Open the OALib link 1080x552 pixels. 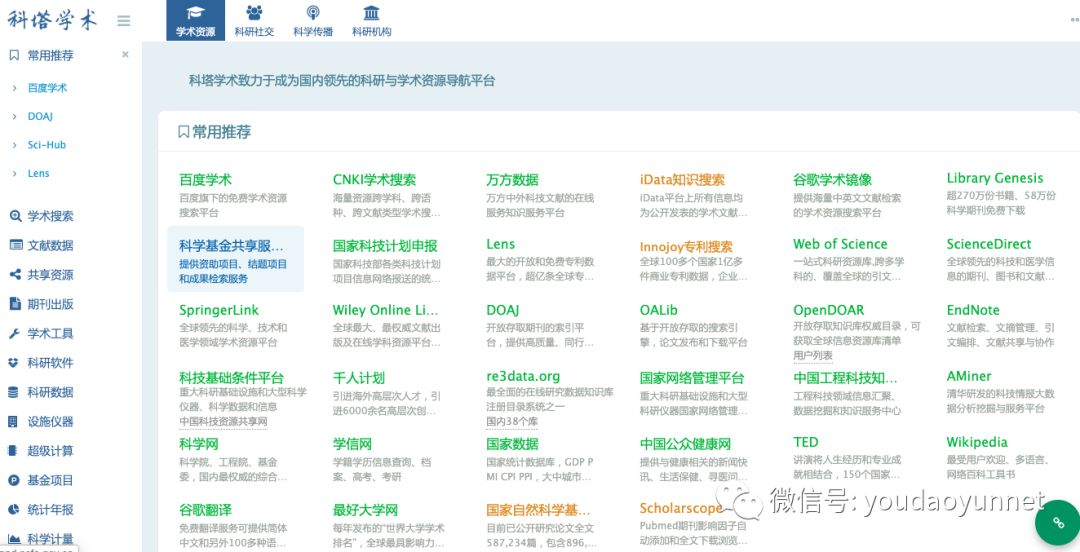[x=658, y=310]
